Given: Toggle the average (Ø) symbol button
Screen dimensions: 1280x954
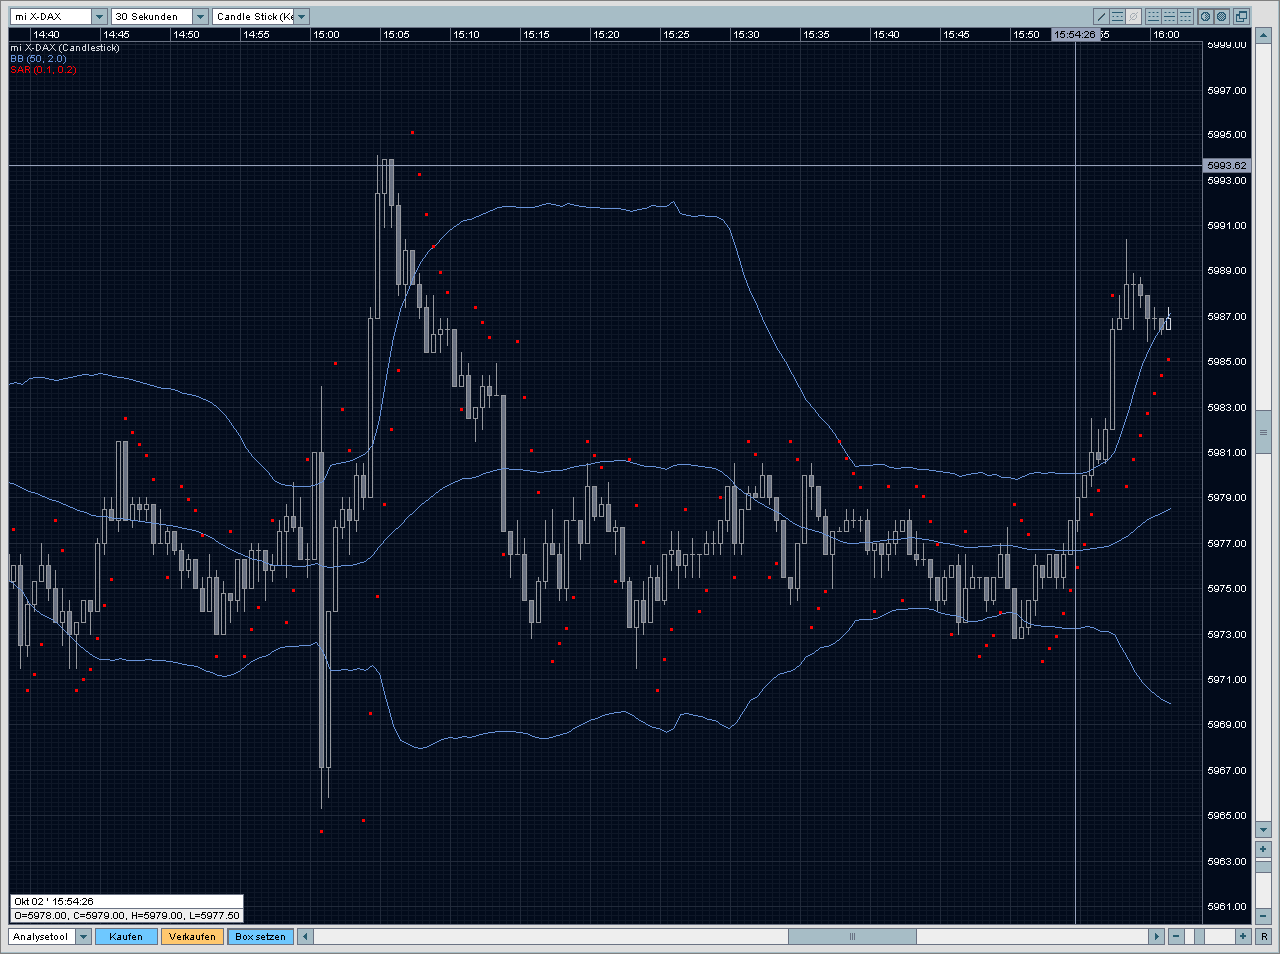Looking at the screenshot, I should 1133,17.
